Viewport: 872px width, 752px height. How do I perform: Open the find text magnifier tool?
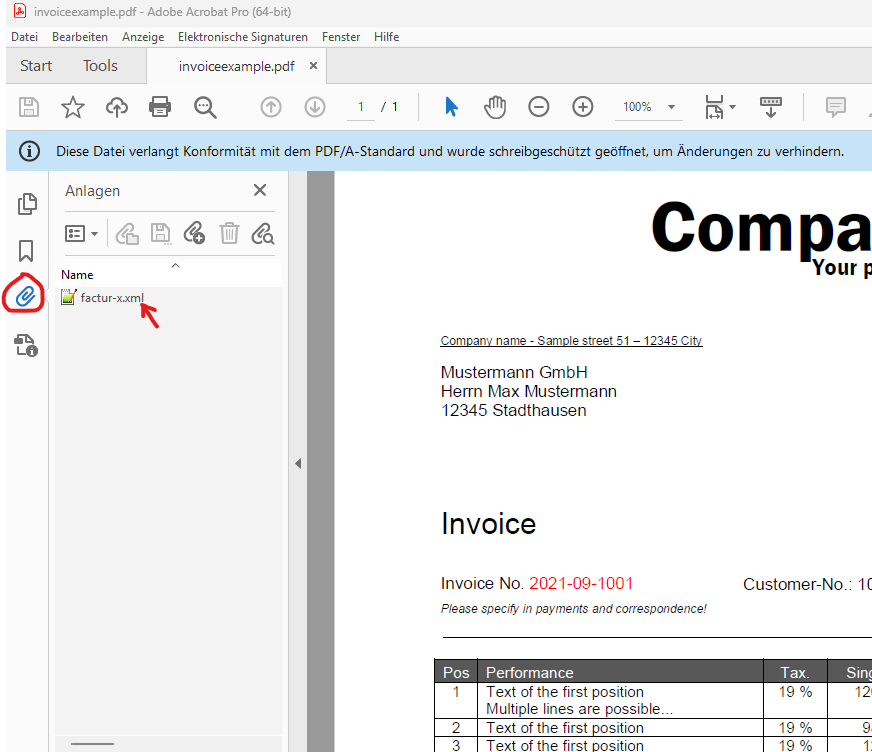tap(205, 107)
